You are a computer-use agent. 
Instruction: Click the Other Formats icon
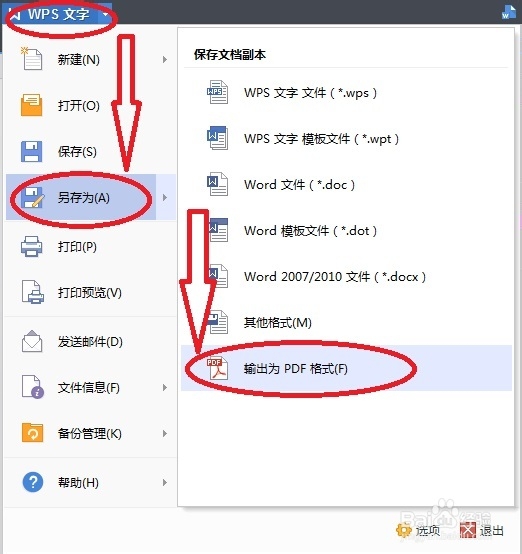[x=217, y=322]
